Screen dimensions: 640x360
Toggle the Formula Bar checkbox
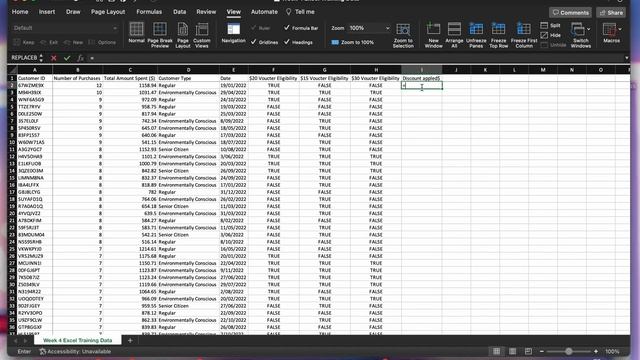pyautogui.click(x=301, y=28)
